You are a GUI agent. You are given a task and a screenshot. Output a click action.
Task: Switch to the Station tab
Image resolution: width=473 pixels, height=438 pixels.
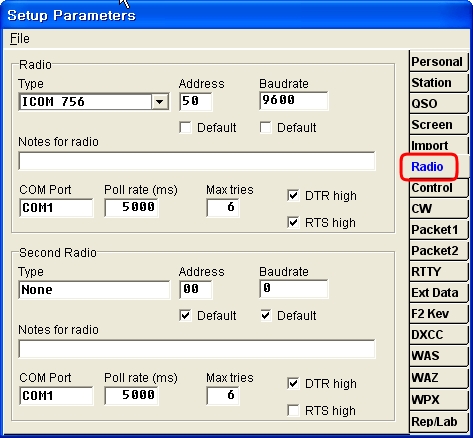[438, 82]
